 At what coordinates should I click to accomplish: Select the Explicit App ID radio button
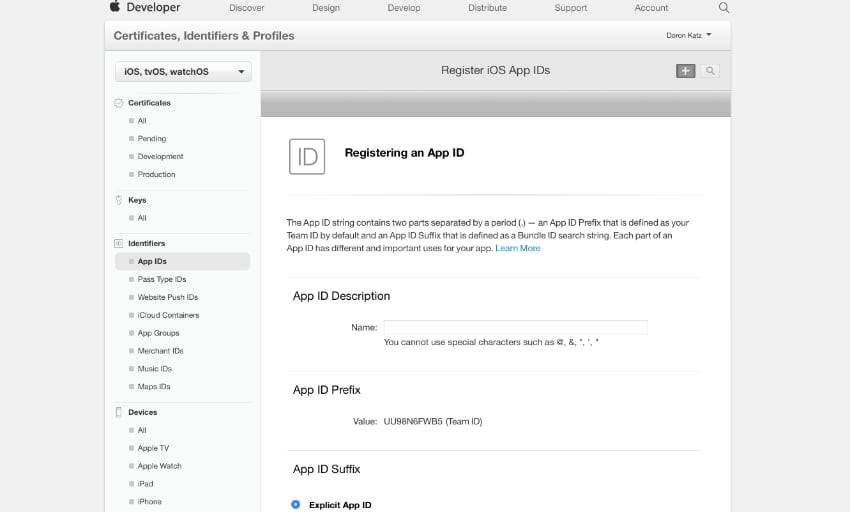point(295,504)
